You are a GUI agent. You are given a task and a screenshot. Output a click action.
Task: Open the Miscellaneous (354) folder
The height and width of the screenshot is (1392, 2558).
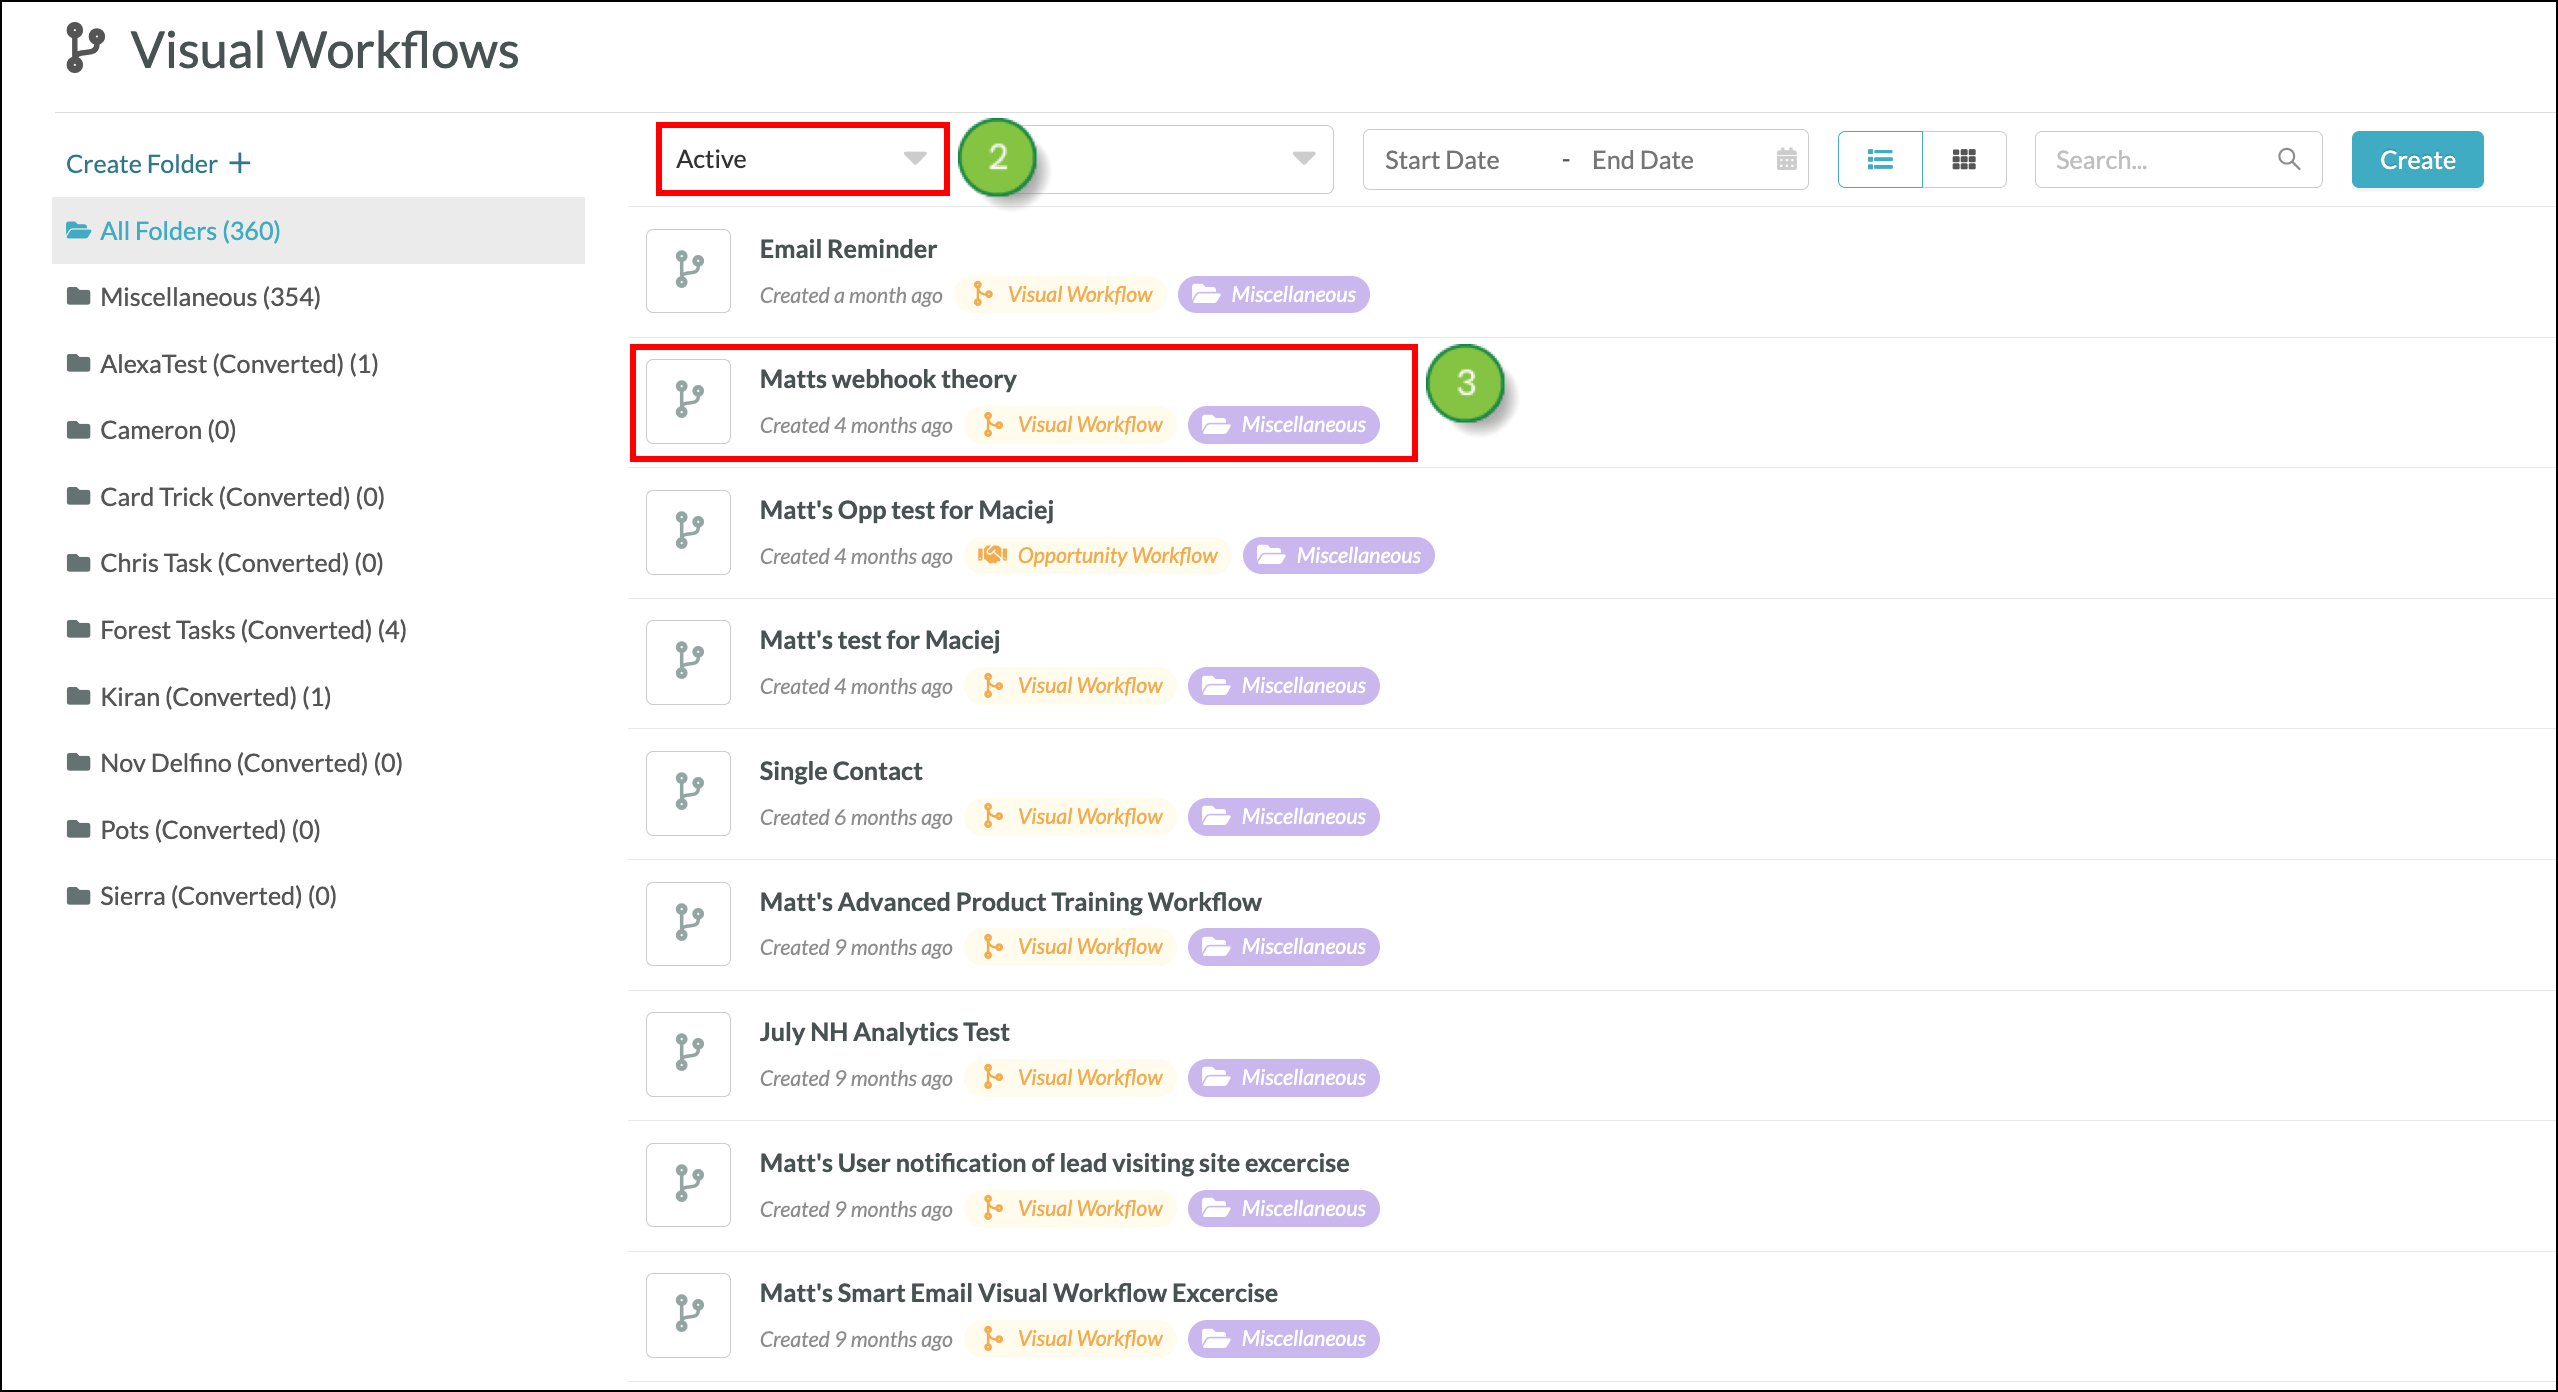pyautogui.click(x=210, y=297)
